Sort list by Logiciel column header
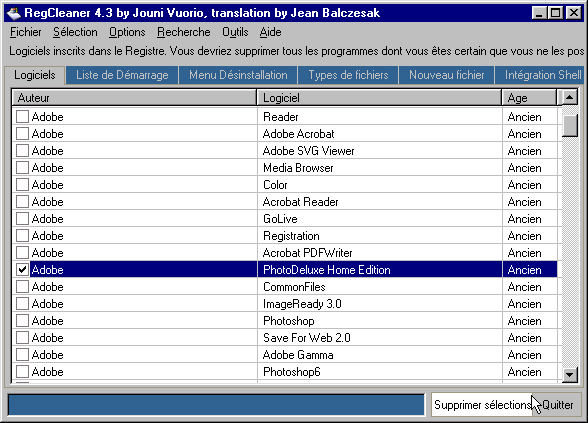The height and width of the screenshot is (423, 588). coord(380,98)
